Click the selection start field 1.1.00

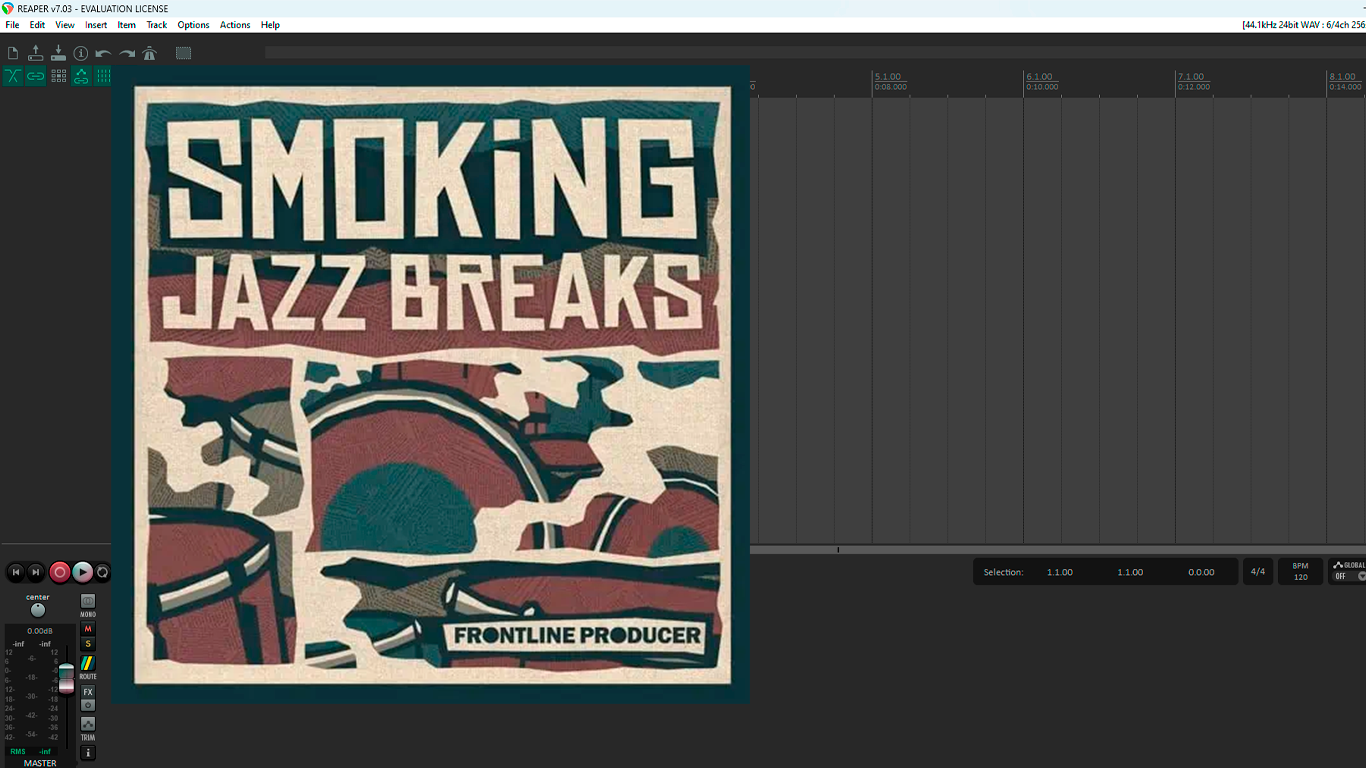(1060, 572)
